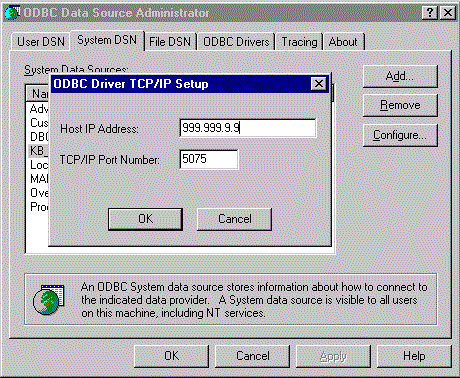Close the ODBC Data Source Administrator window

448,13
